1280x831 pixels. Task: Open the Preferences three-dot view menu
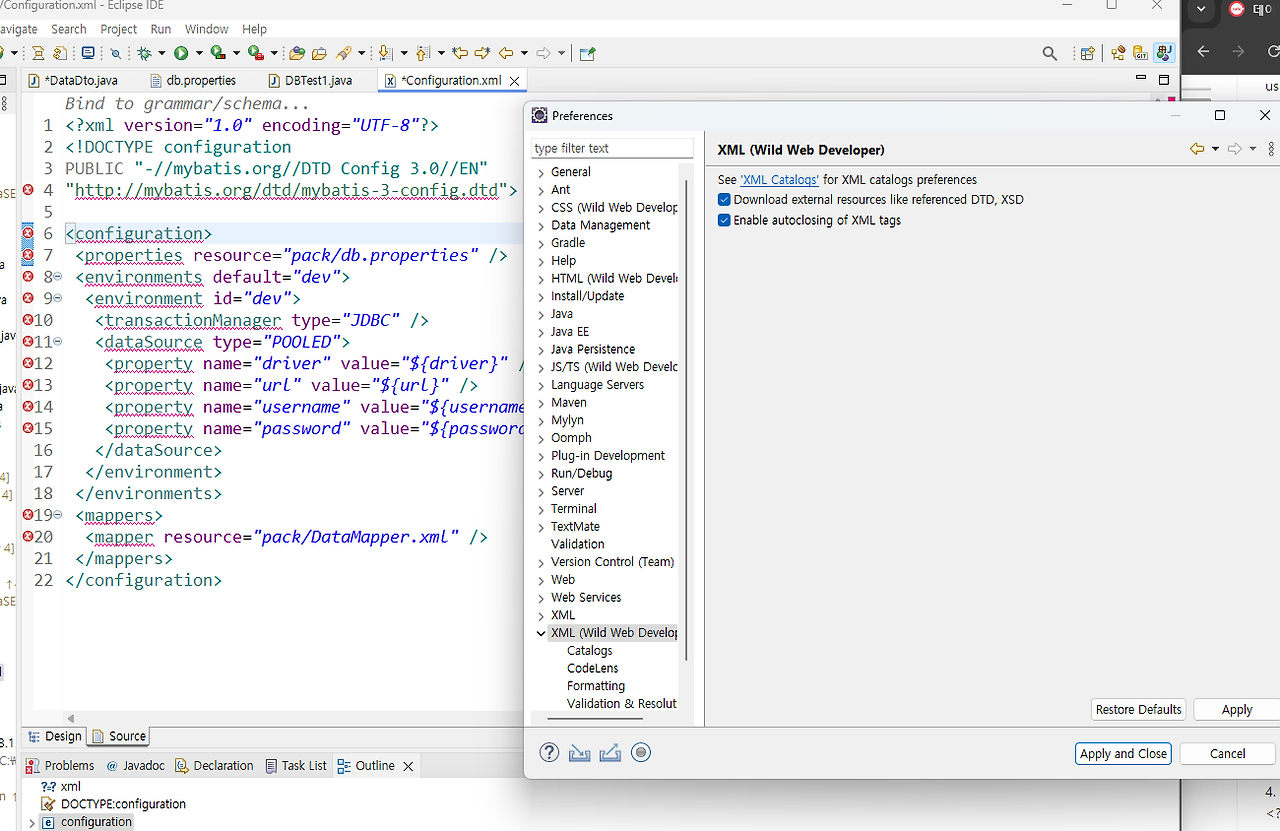1271,149
